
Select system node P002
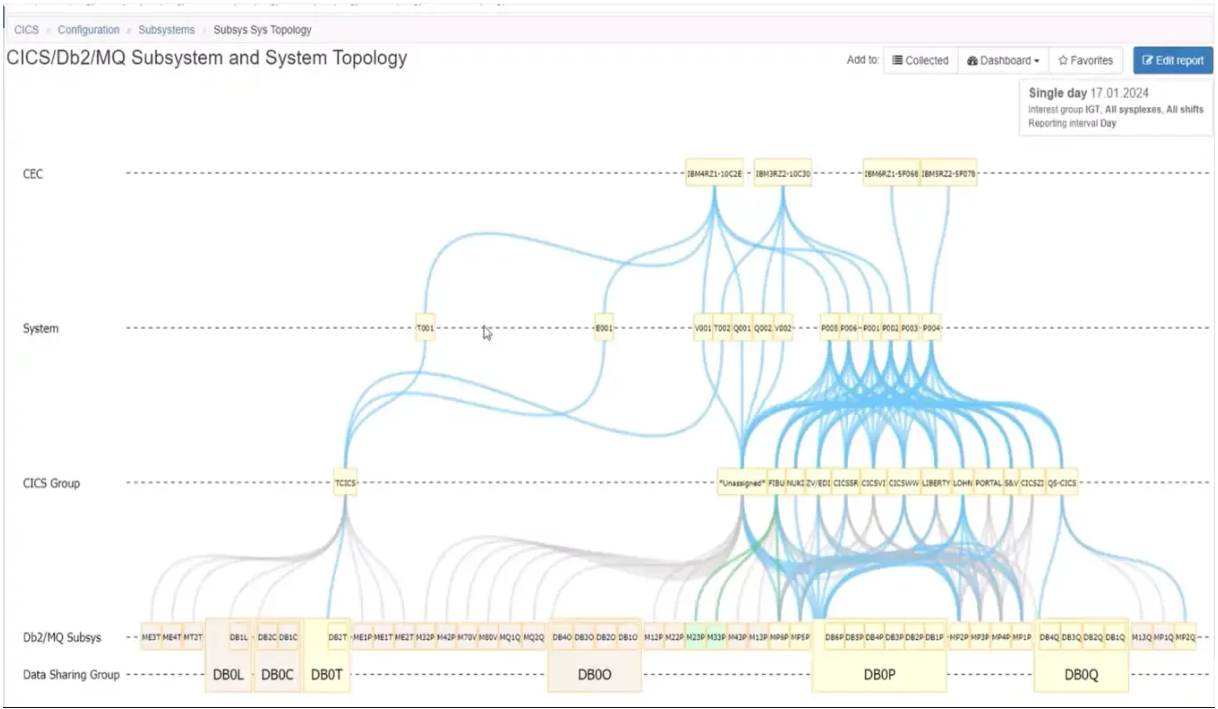point(890,328)
